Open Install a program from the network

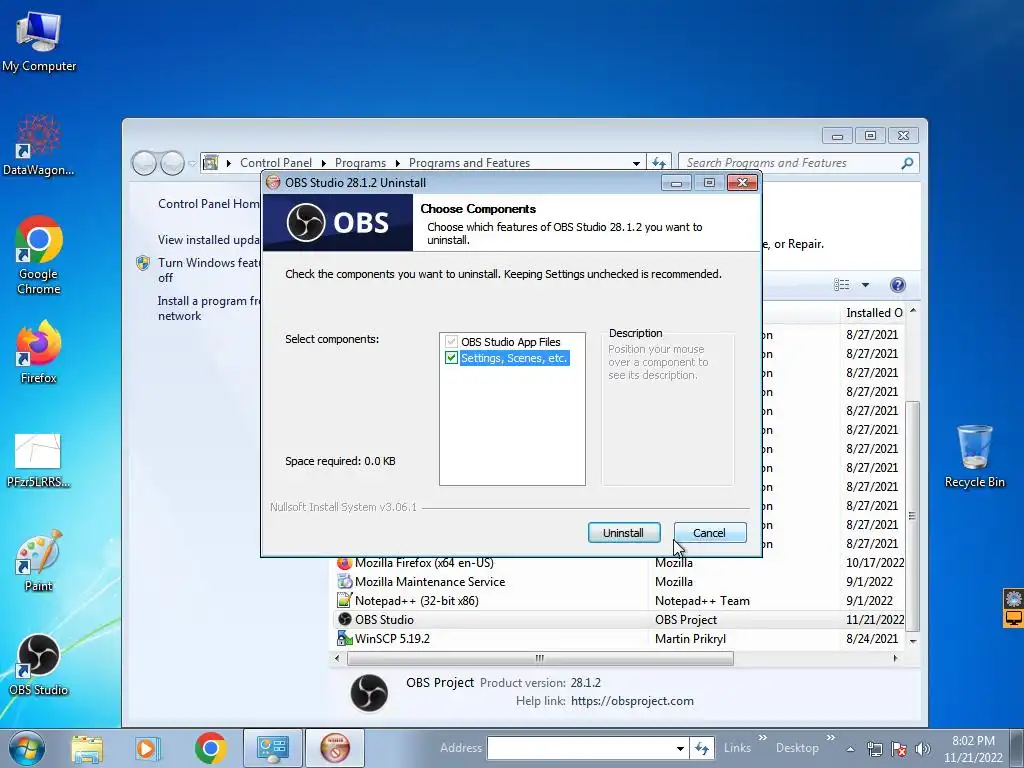click(209, 308)
